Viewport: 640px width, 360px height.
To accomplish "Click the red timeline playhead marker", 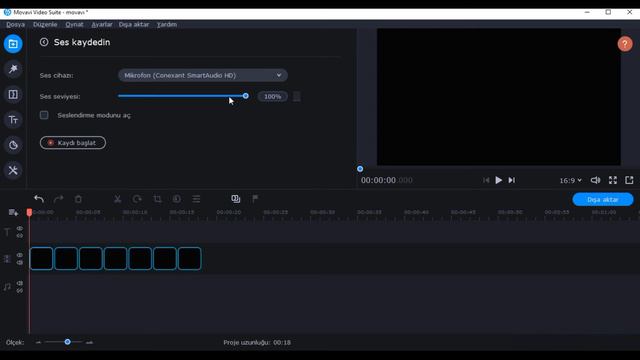I will pos(29,212).
